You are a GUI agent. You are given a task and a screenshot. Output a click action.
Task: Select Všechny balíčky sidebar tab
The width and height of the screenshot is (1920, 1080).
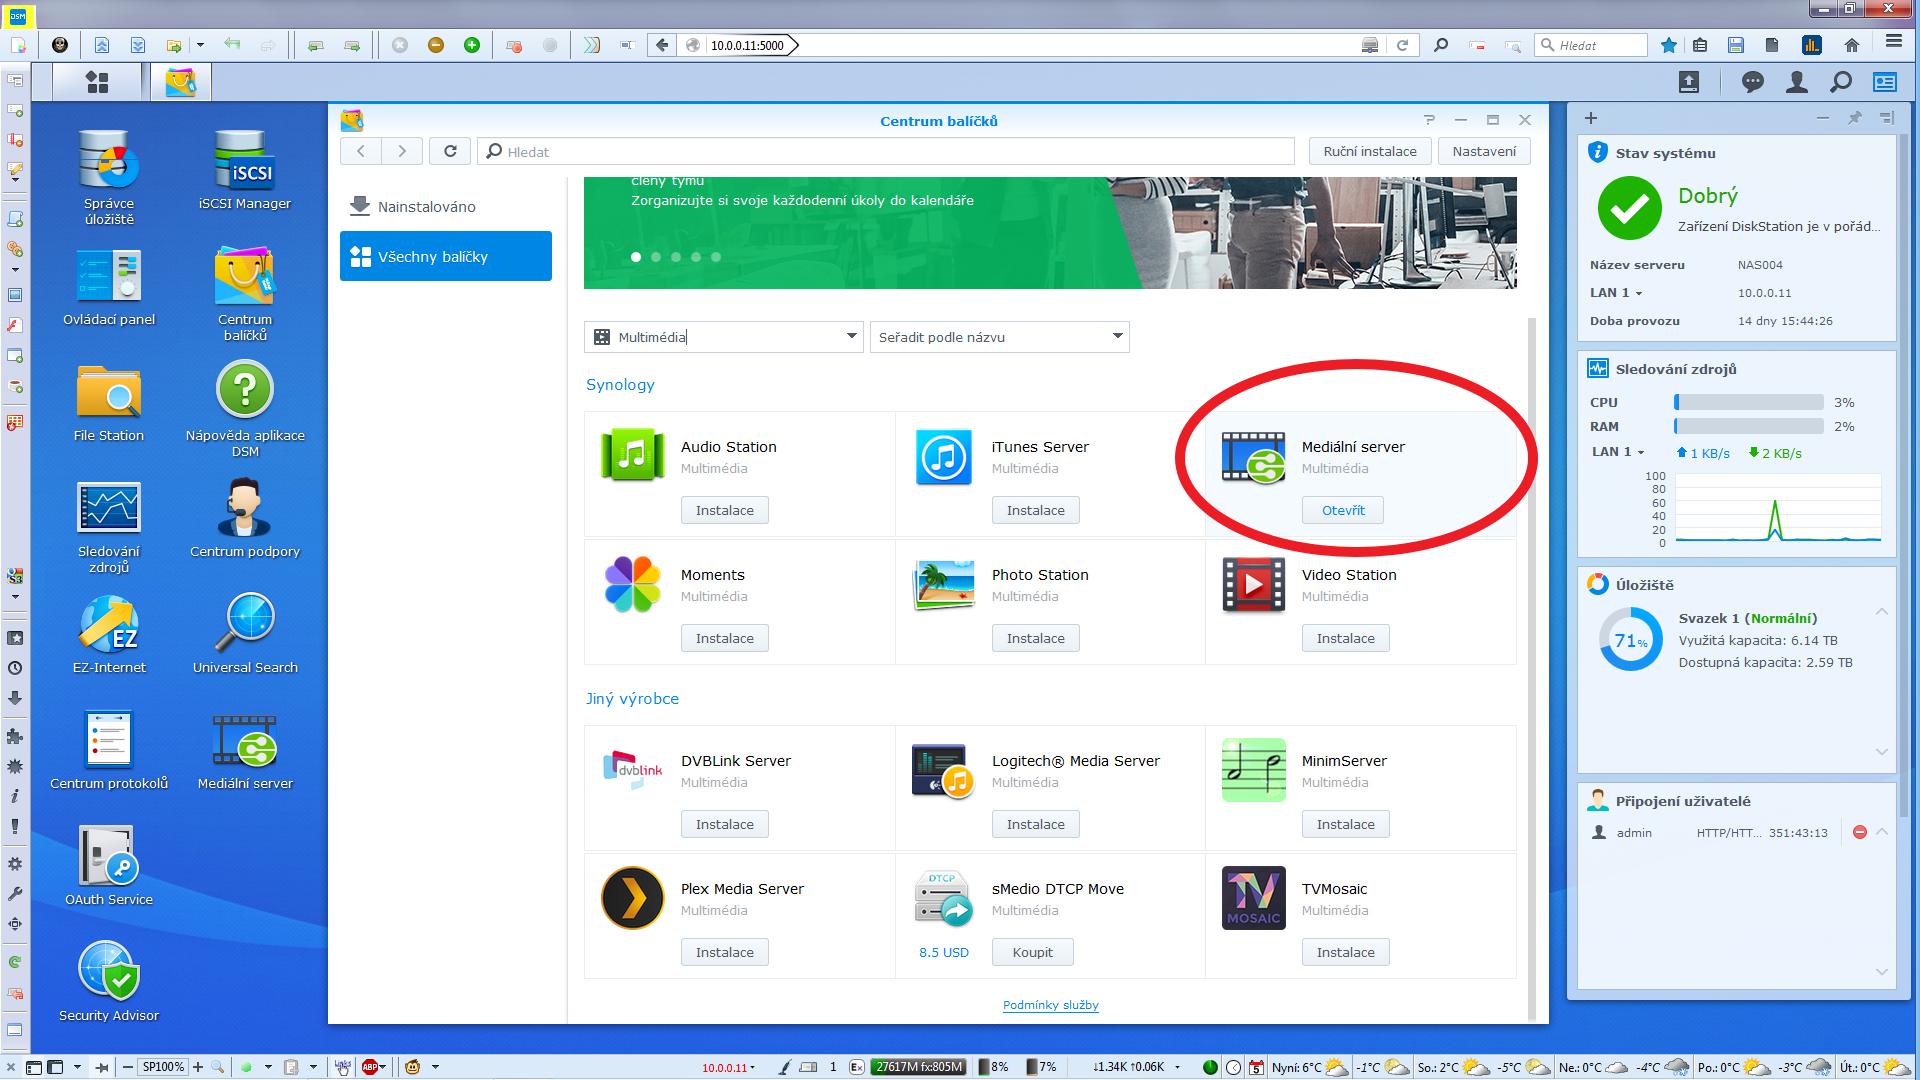446,256
